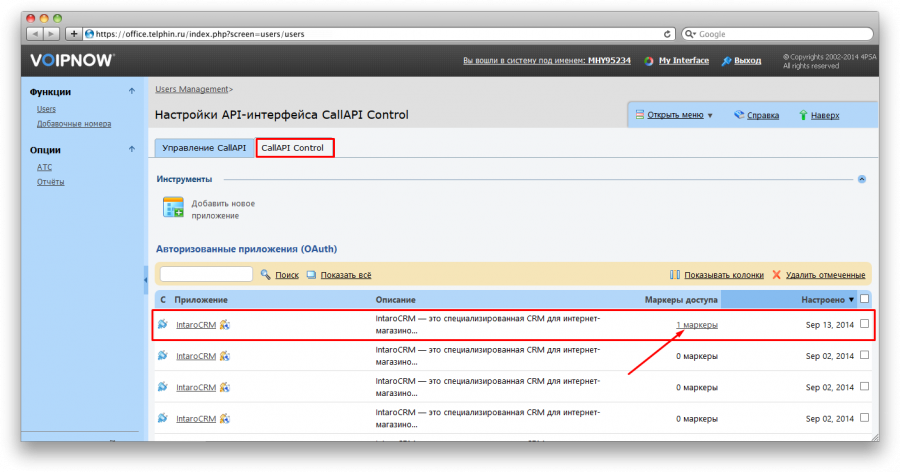Image resolution: width=900 pixels, height=472 pixels.
Task: Click the Sep 13, 2014 date cell
Action: coord(829,325)
